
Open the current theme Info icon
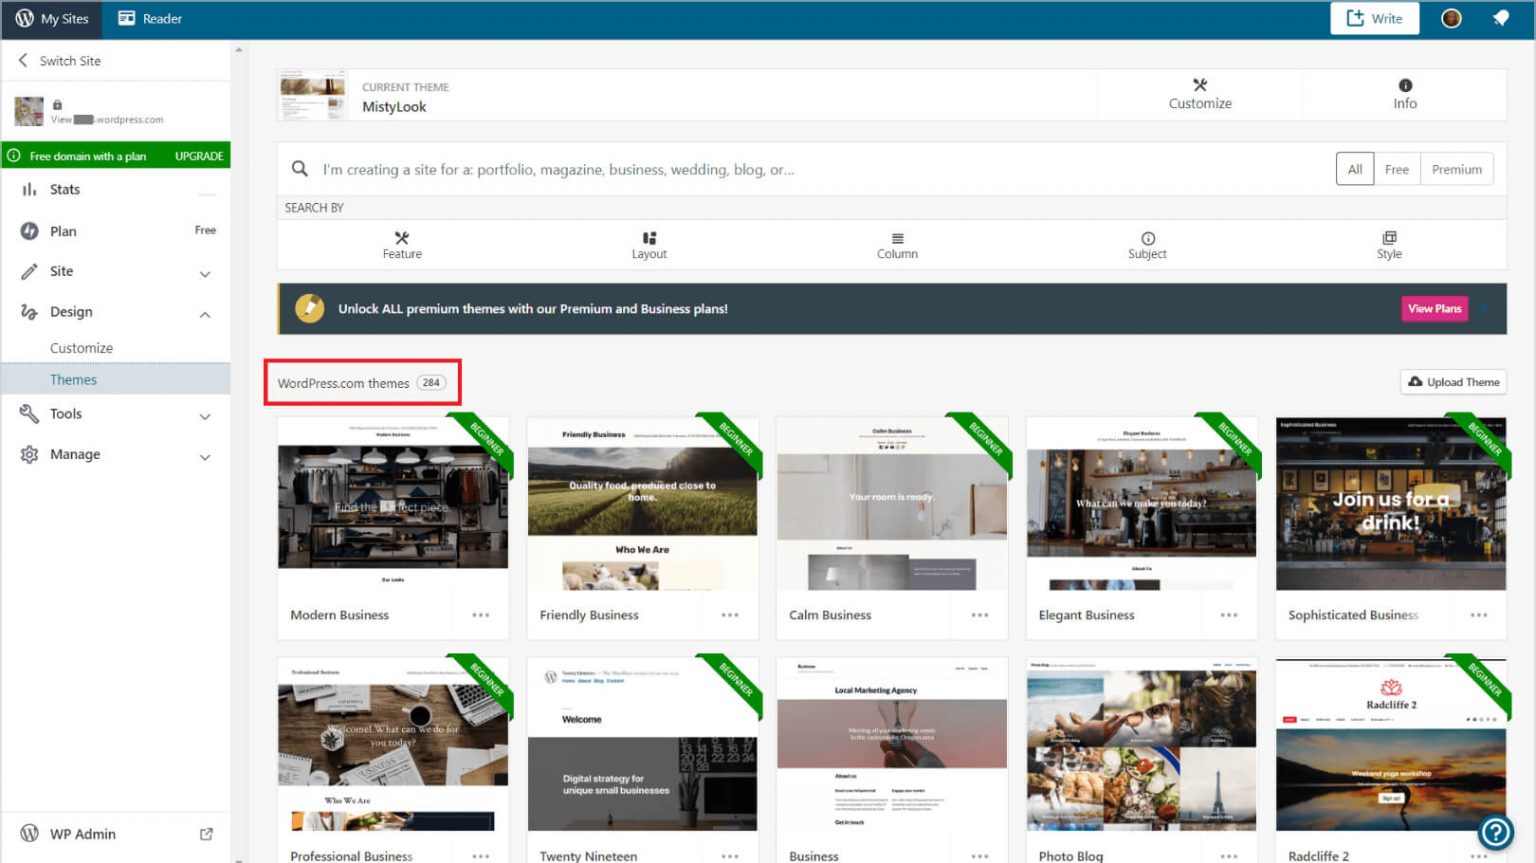(x=1405, y=85)
